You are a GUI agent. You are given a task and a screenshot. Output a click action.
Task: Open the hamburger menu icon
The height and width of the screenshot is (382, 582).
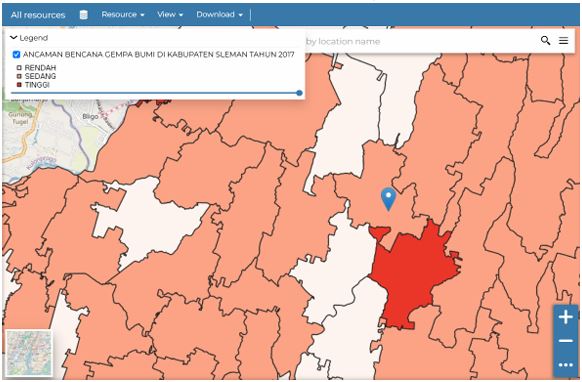(x=563, y=40)
